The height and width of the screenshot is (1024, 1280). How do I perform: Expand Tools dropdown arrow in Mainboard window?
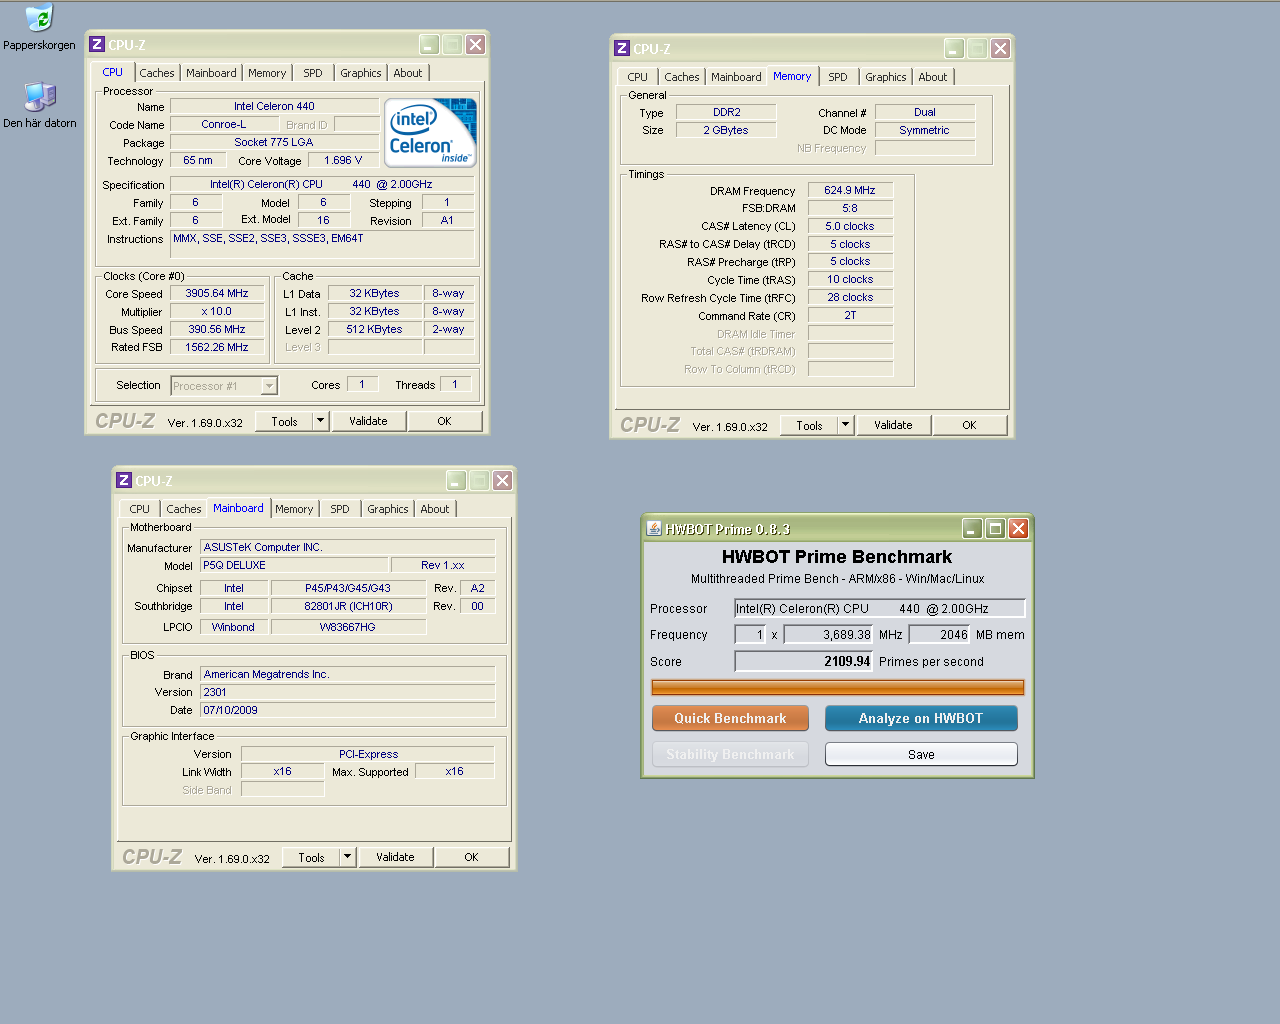(x=348, y=857)
